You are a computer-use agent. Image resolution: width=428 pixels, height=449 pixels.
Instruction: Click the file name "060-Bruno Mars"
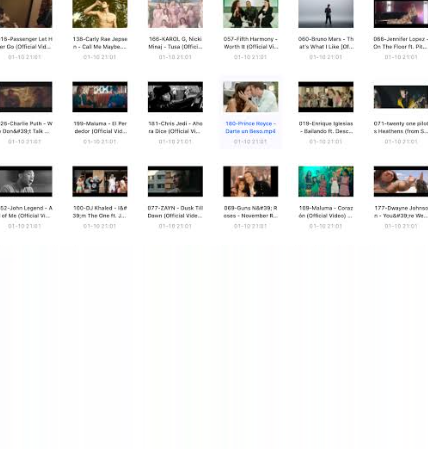pos(326,43)
